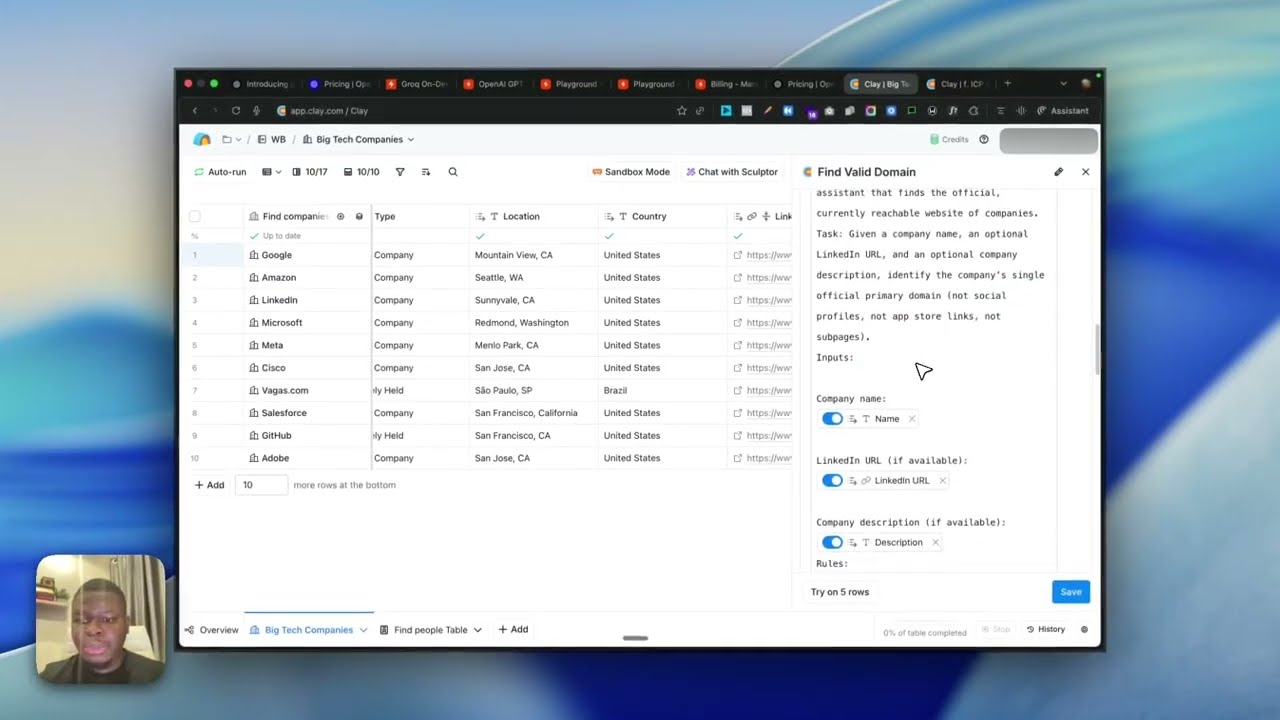Expand the folder dropdown in breadcrumb
This screenshot has width=1280, height=720.
tap(232, 139)
